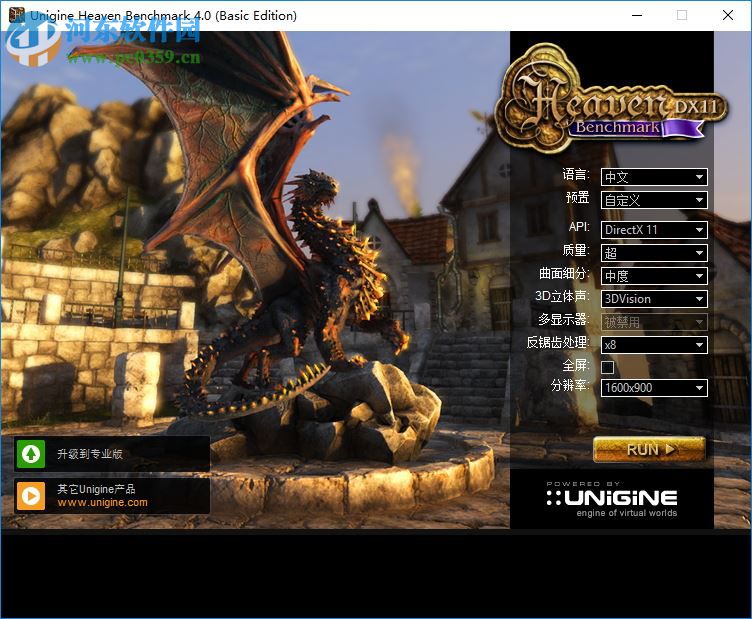Click the orange play arrow icon
752x619 pixels.
pos(31,496)
